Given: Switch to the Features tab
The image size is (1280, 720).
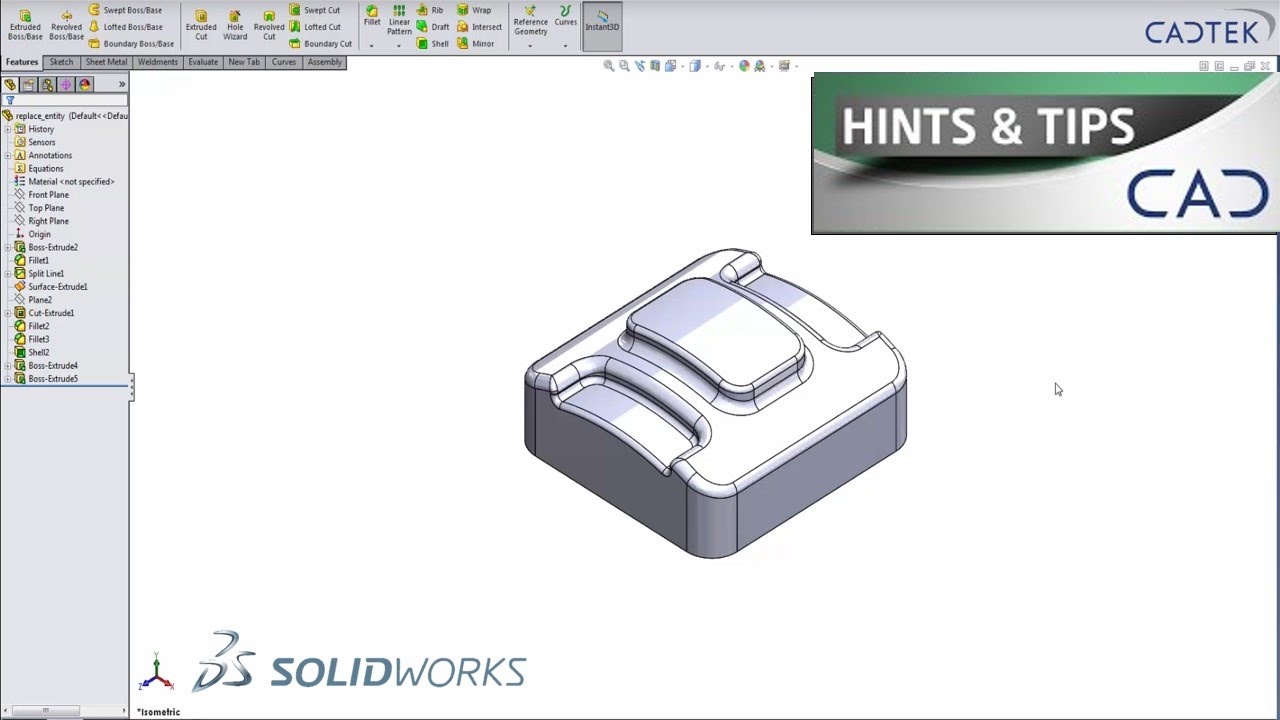Looking at the screenshot, I should click(22, 62).
